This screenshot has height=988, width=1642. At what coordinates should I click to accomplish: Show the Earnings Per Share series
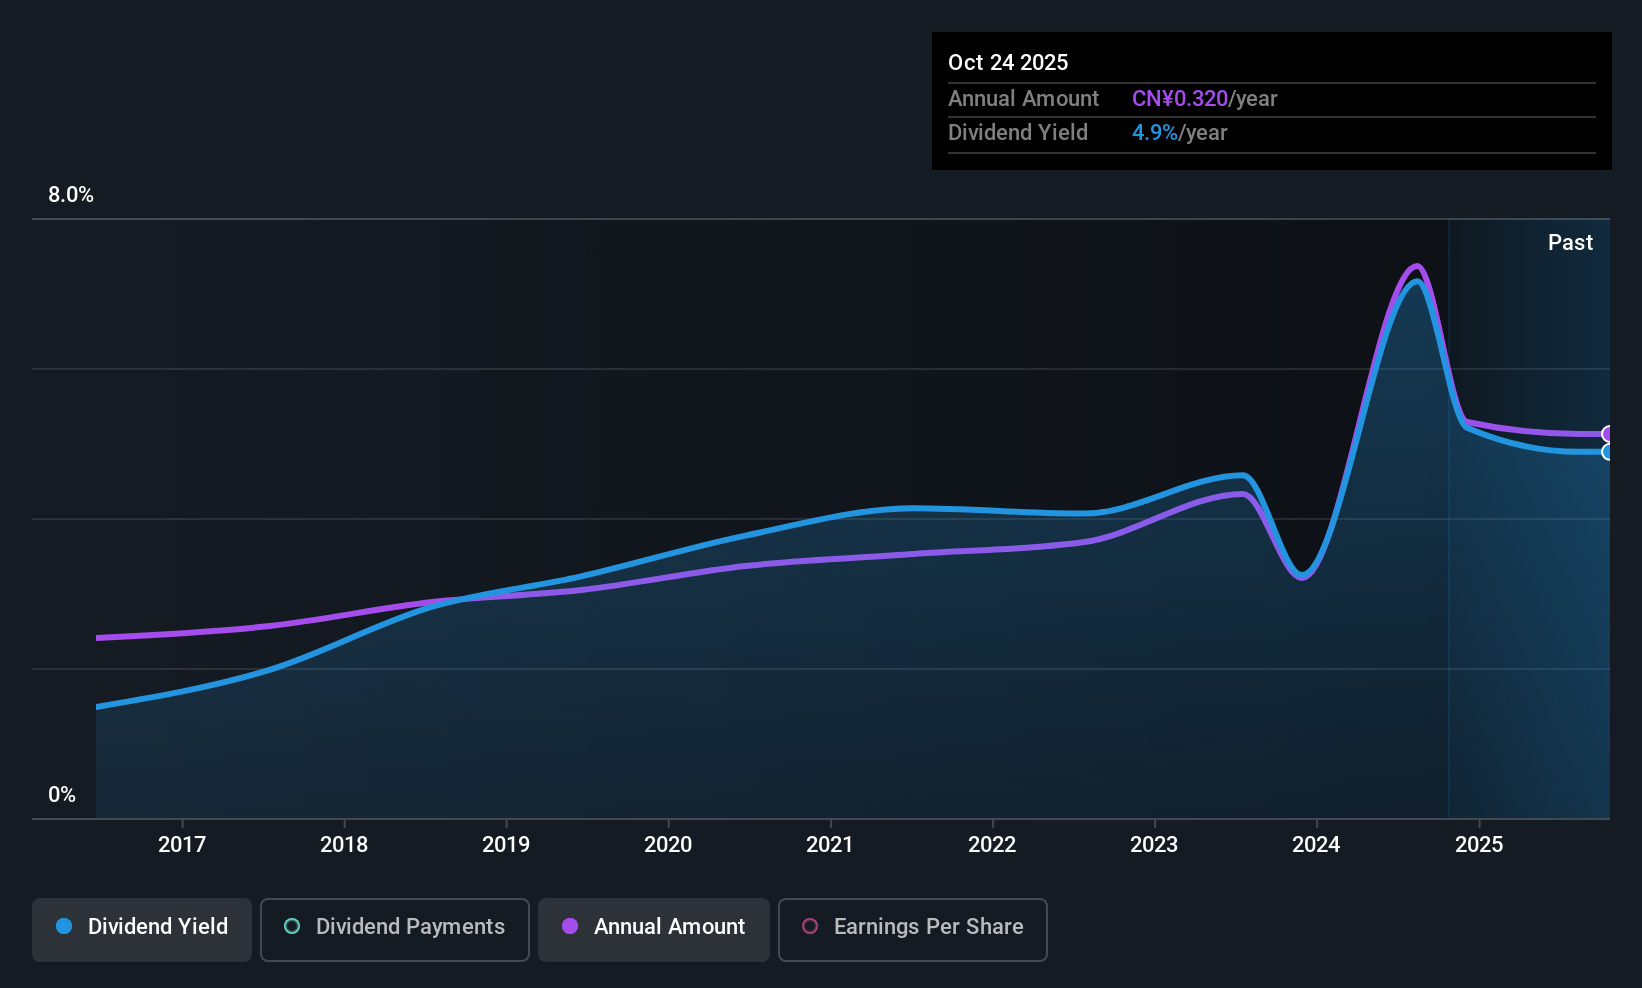click(912, 929)
